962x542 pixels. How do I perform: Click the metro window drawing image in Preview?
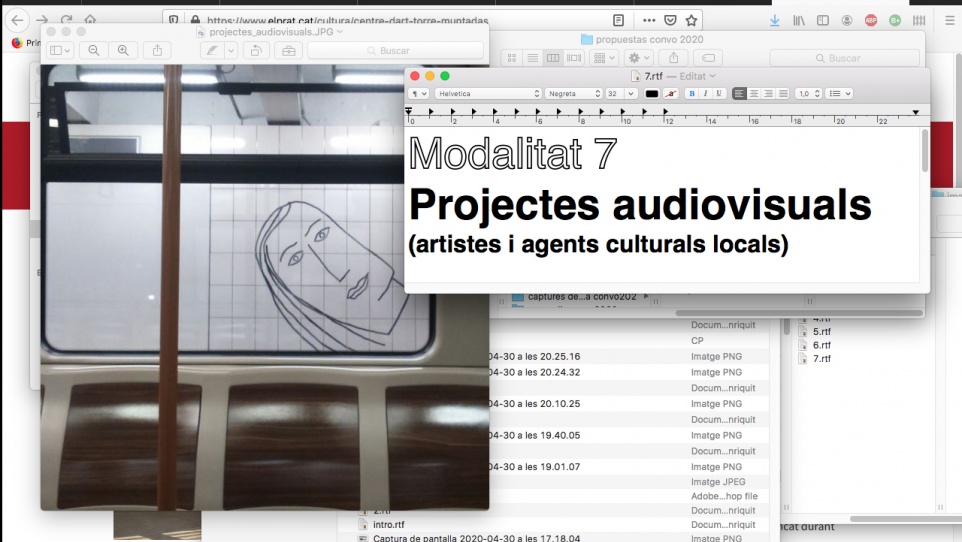pos(265,287)
